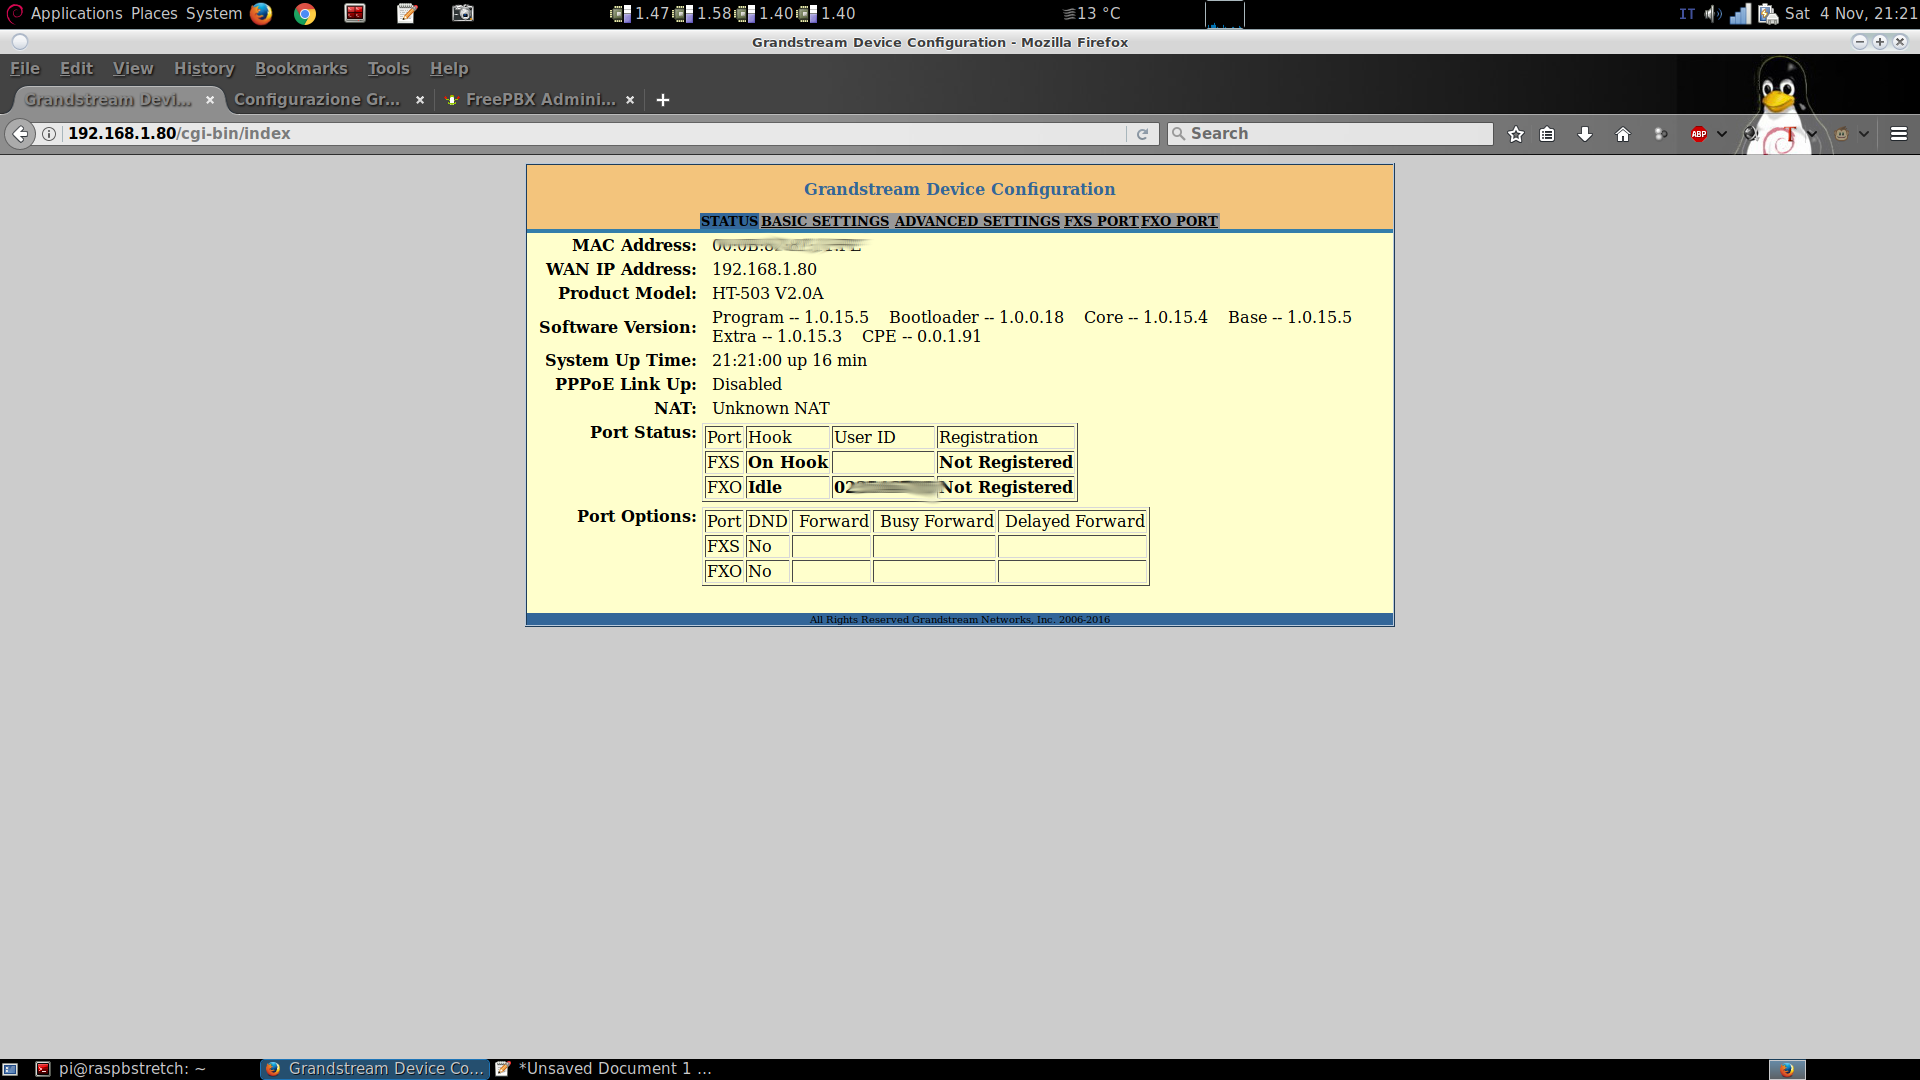Viewport: 1920px width, 1080px height.
Task: Go to Firefox Home page icon
Action: 1623,134
